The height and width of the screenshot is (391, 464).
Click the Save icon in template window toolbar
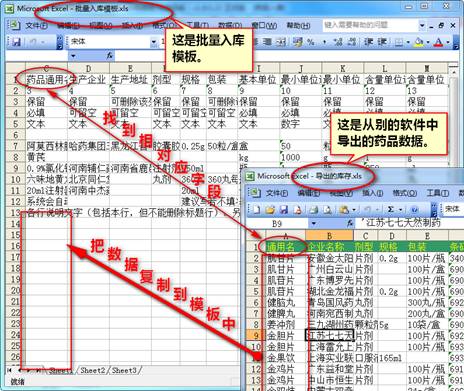(16, 42)
